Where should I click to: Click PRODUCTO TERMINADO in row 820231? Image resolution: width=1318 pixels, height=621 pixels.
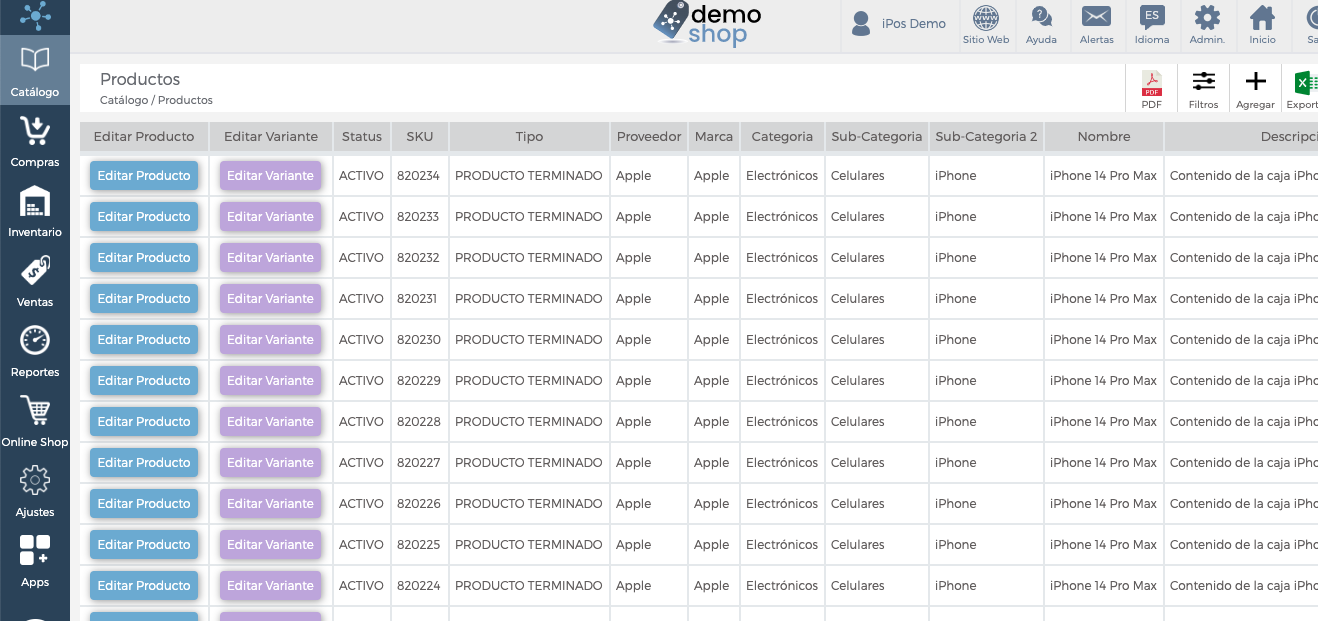pyautogui.click(x=529, y=299)
